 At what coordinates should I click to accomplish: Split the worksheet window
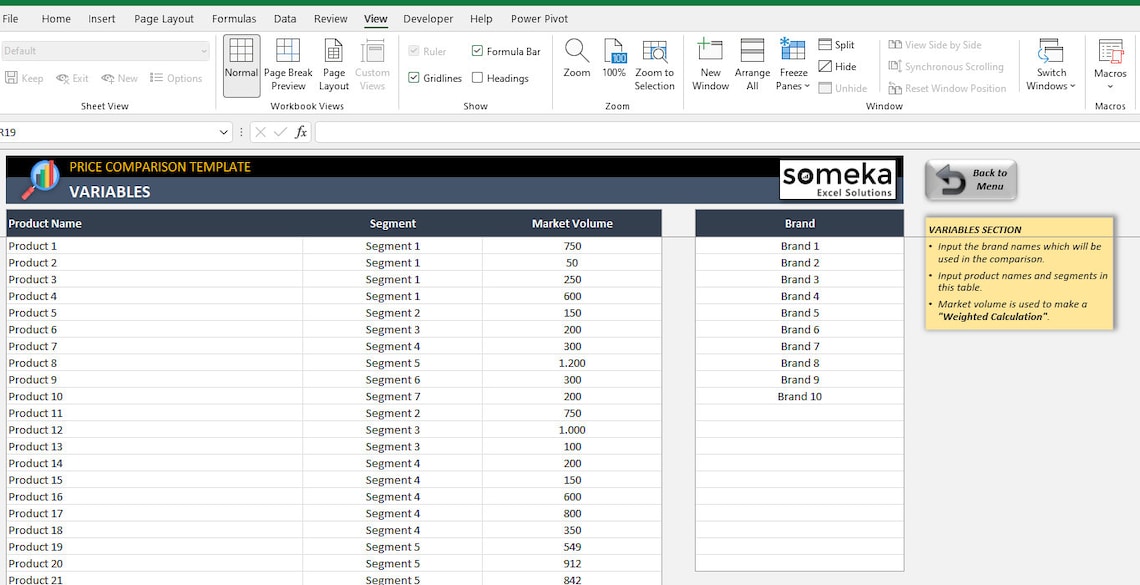tap(838, 44)
